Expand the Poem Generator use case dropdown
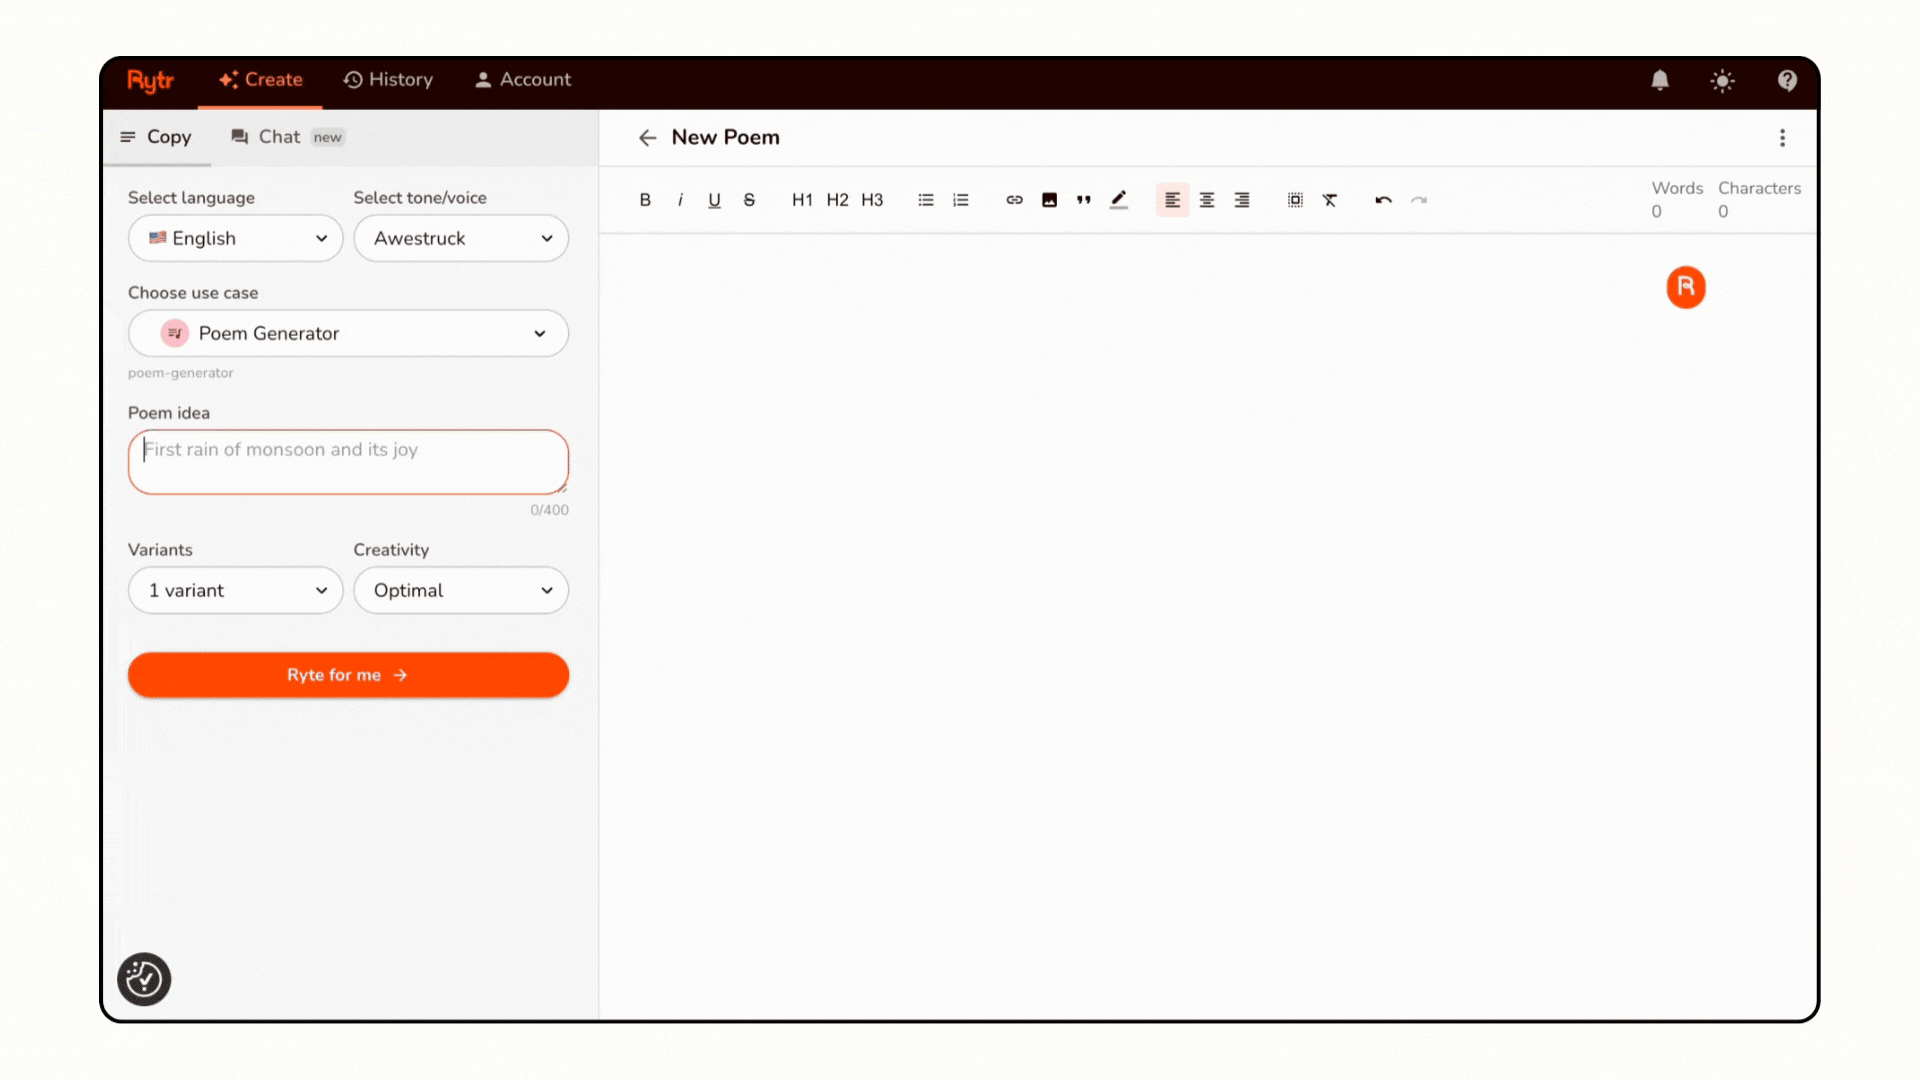 (x=348, y=333)
